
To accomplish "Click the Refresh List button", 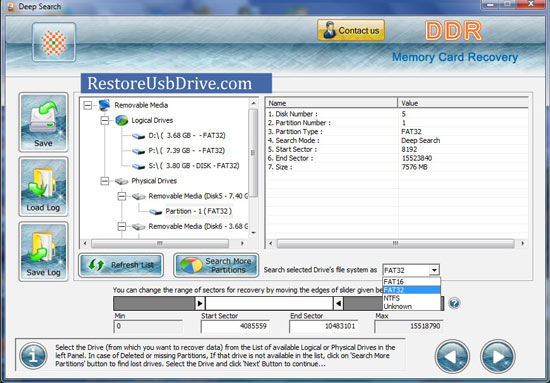I will pyautogui.click(x=121, y=265).
